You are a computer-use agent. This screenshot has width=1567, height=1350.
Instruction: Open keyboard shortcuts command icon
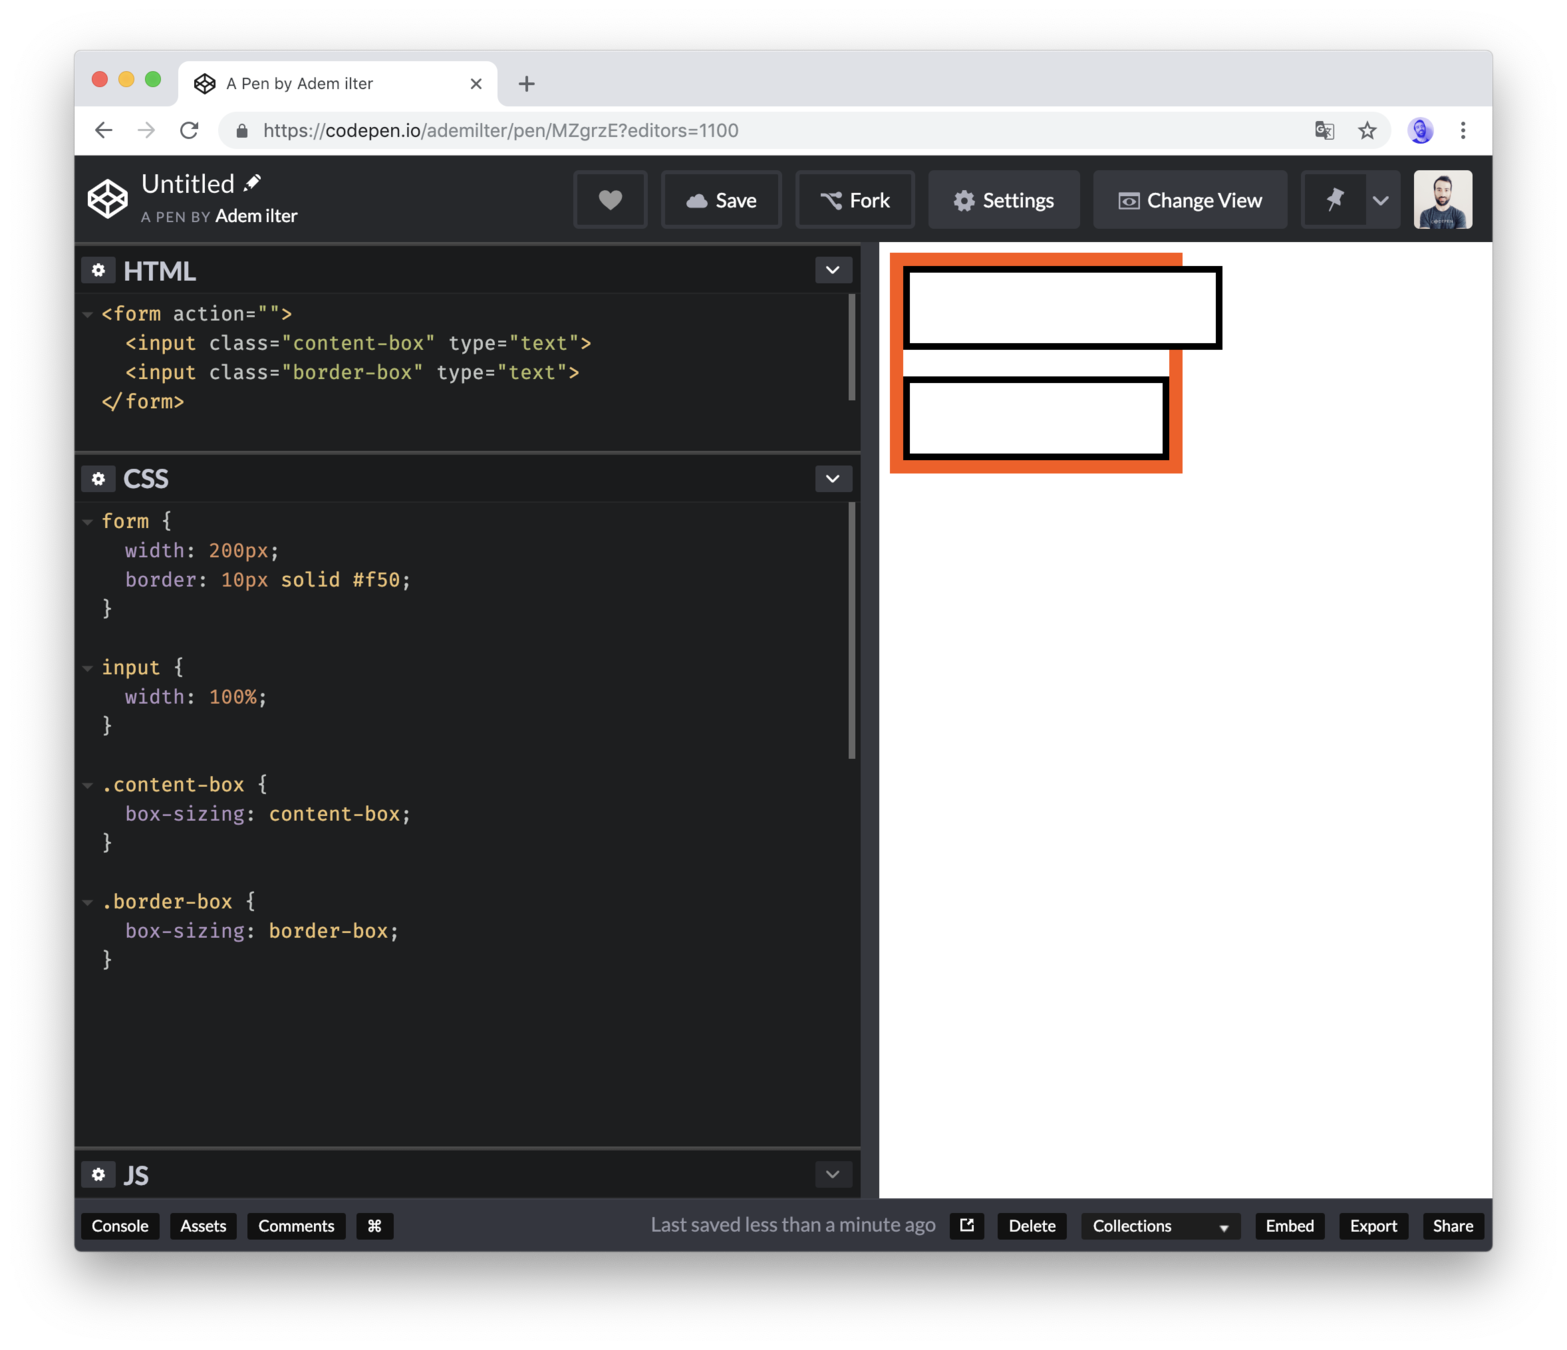pyautogui.click(x=375, y=1226)
